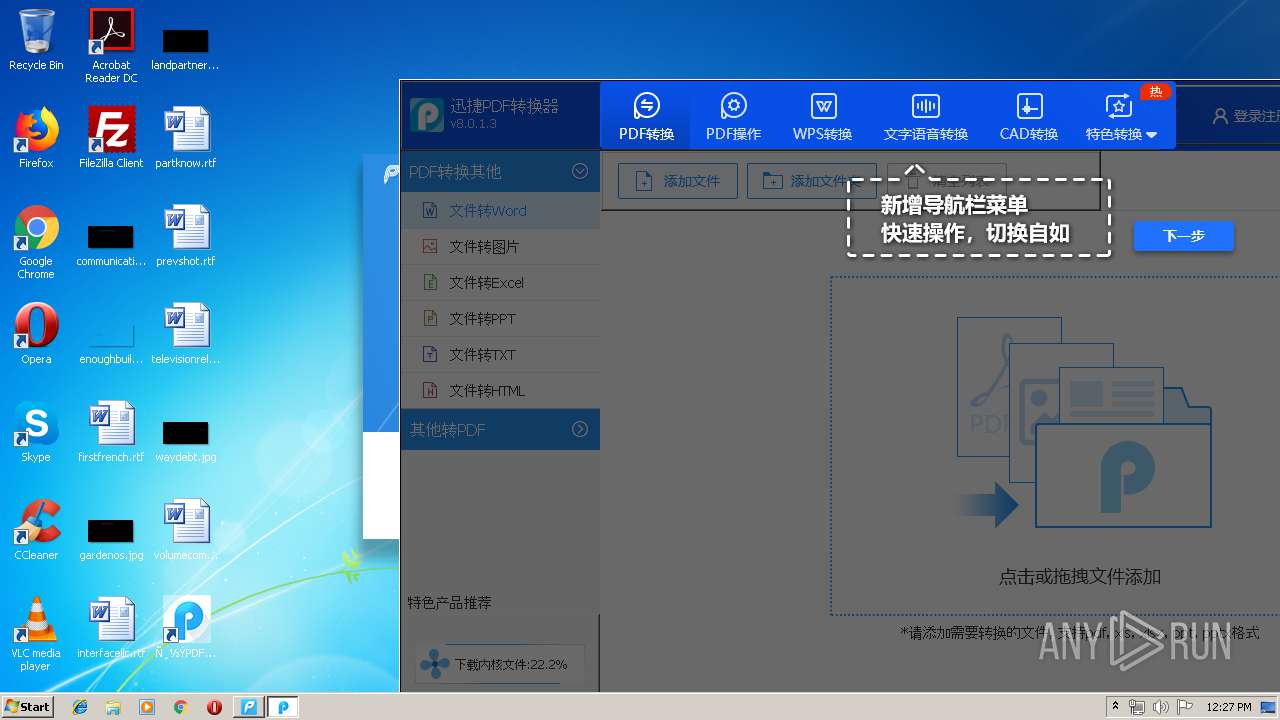Click the 特色产品推荐 label

449,603
